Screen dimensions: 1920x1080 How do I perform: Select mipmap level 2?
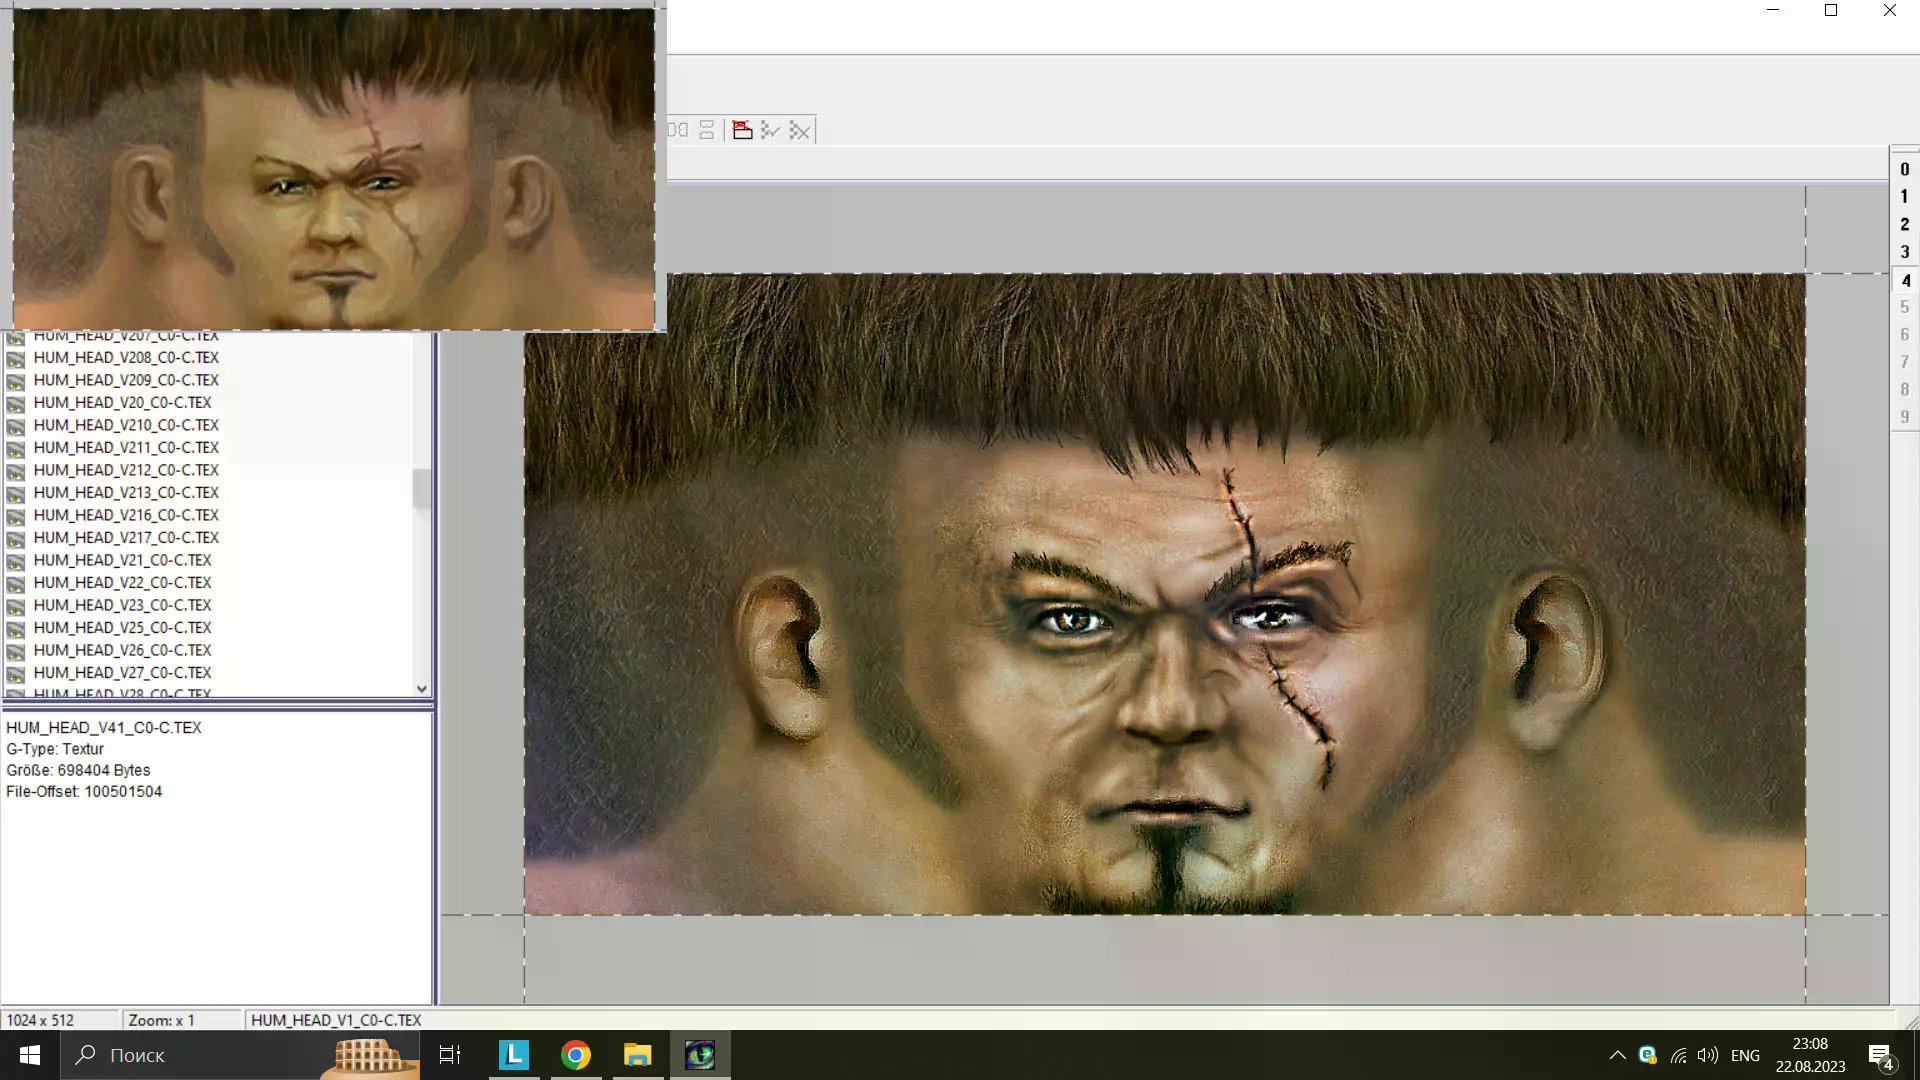pos(1904,224)
